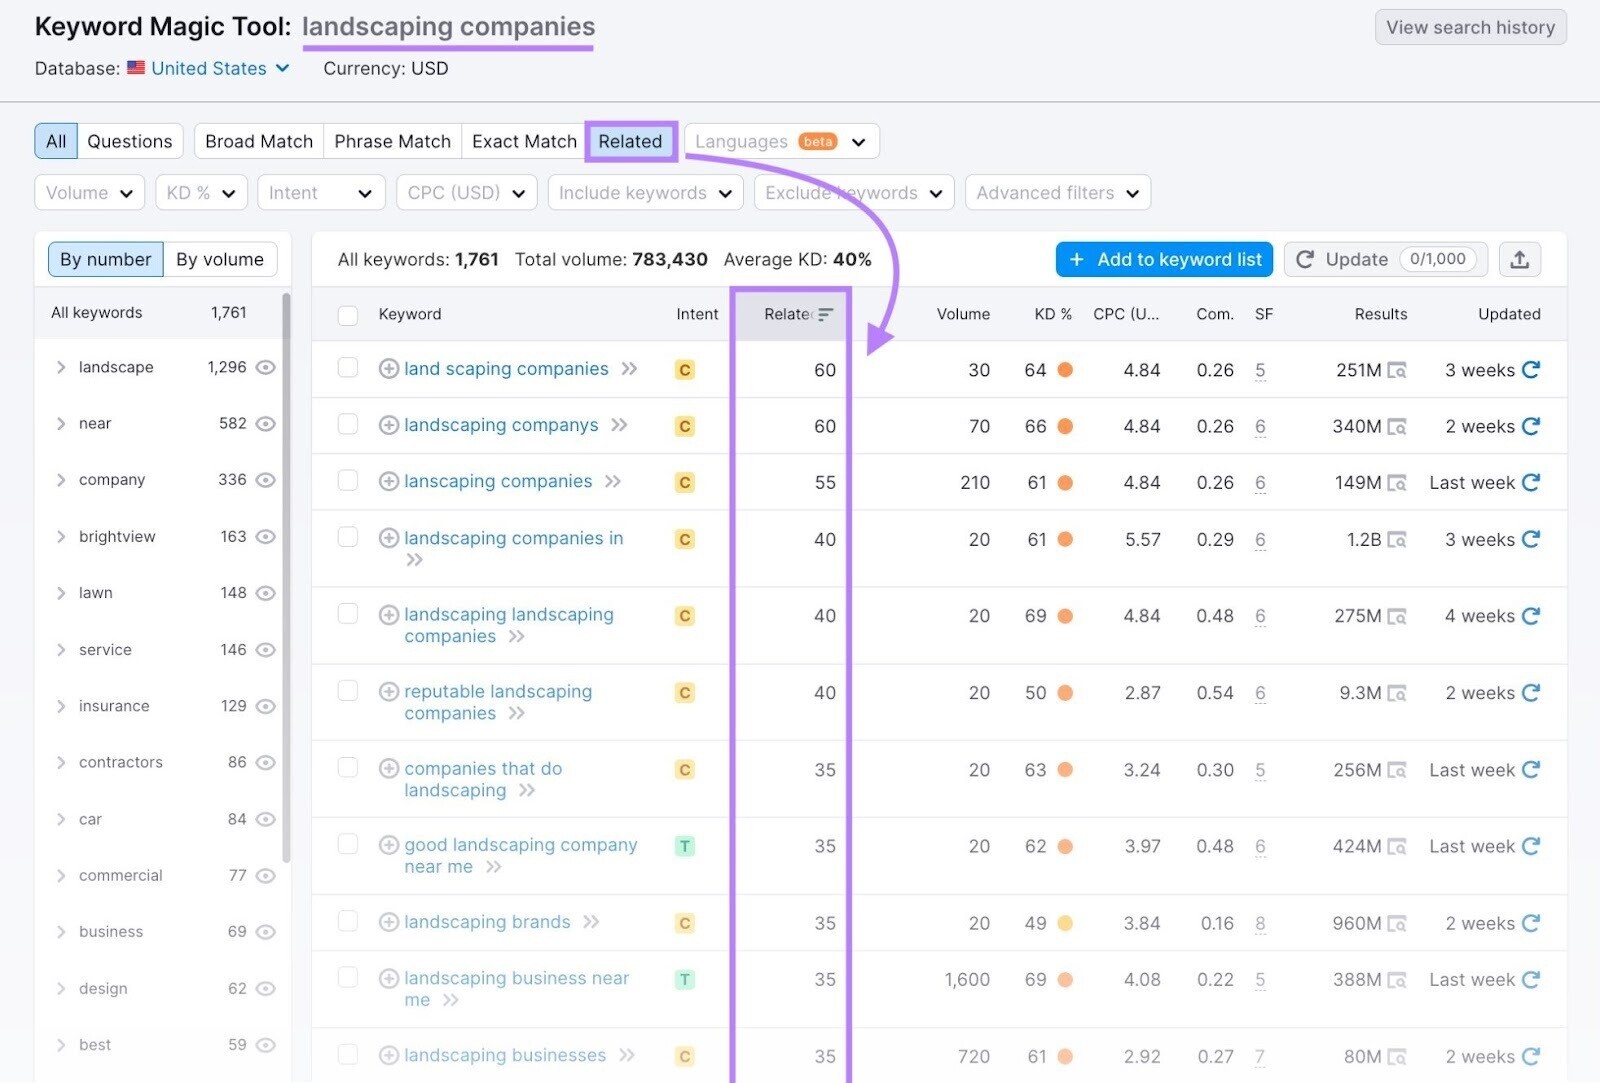Refresh metrics for 'lanscaping companies' row
Screen dimensions: 1600x1083
tap(1531, 483)
